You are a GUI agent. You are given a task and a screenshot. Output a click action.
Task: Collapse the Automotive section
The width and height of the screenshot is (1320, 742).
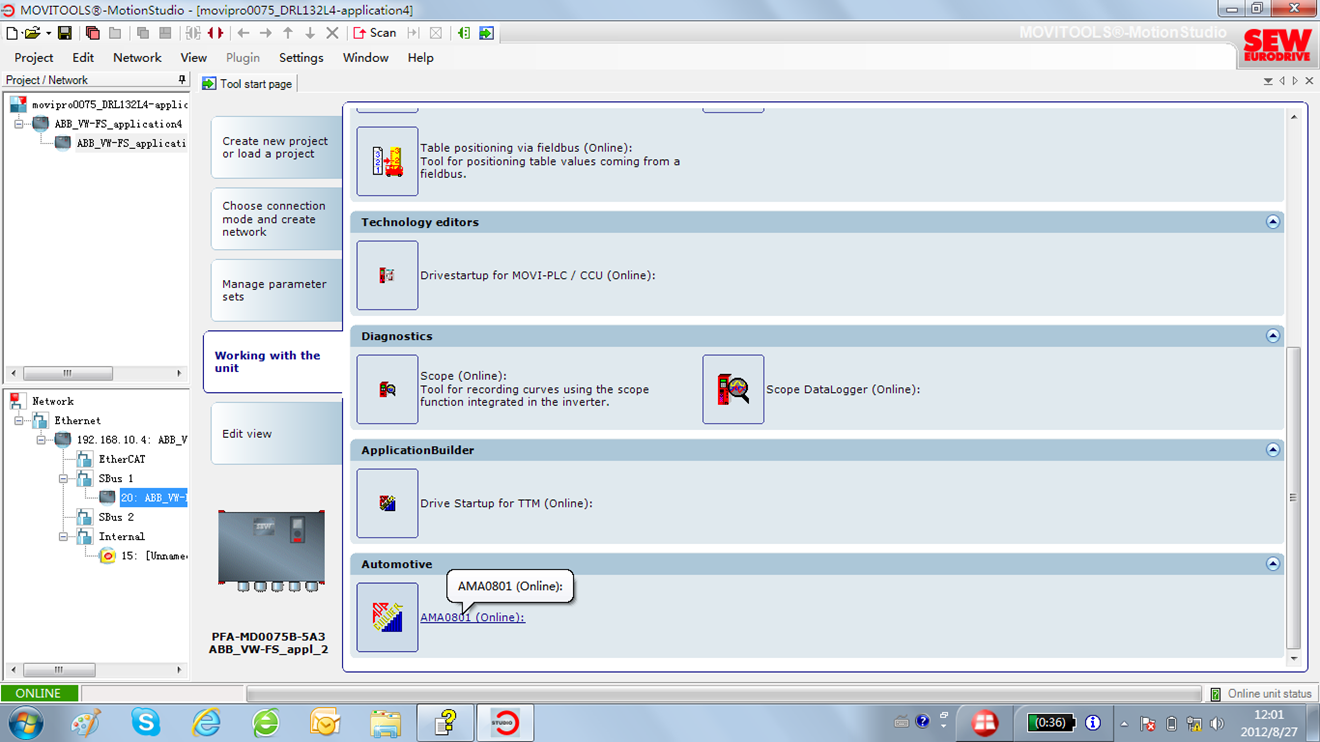coord(1272,564)
